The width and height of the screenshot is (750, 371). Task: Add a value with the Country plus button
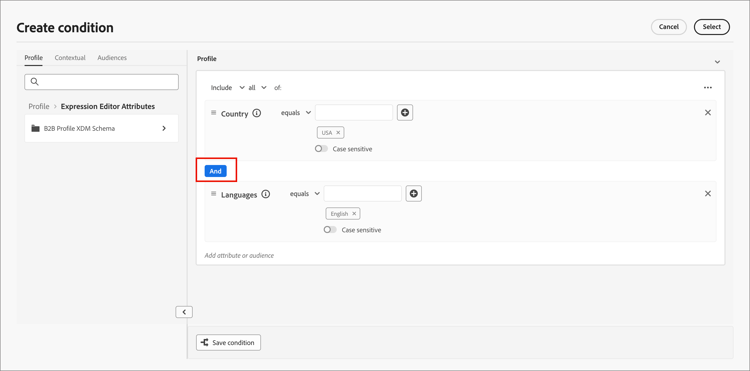point(405,112)
